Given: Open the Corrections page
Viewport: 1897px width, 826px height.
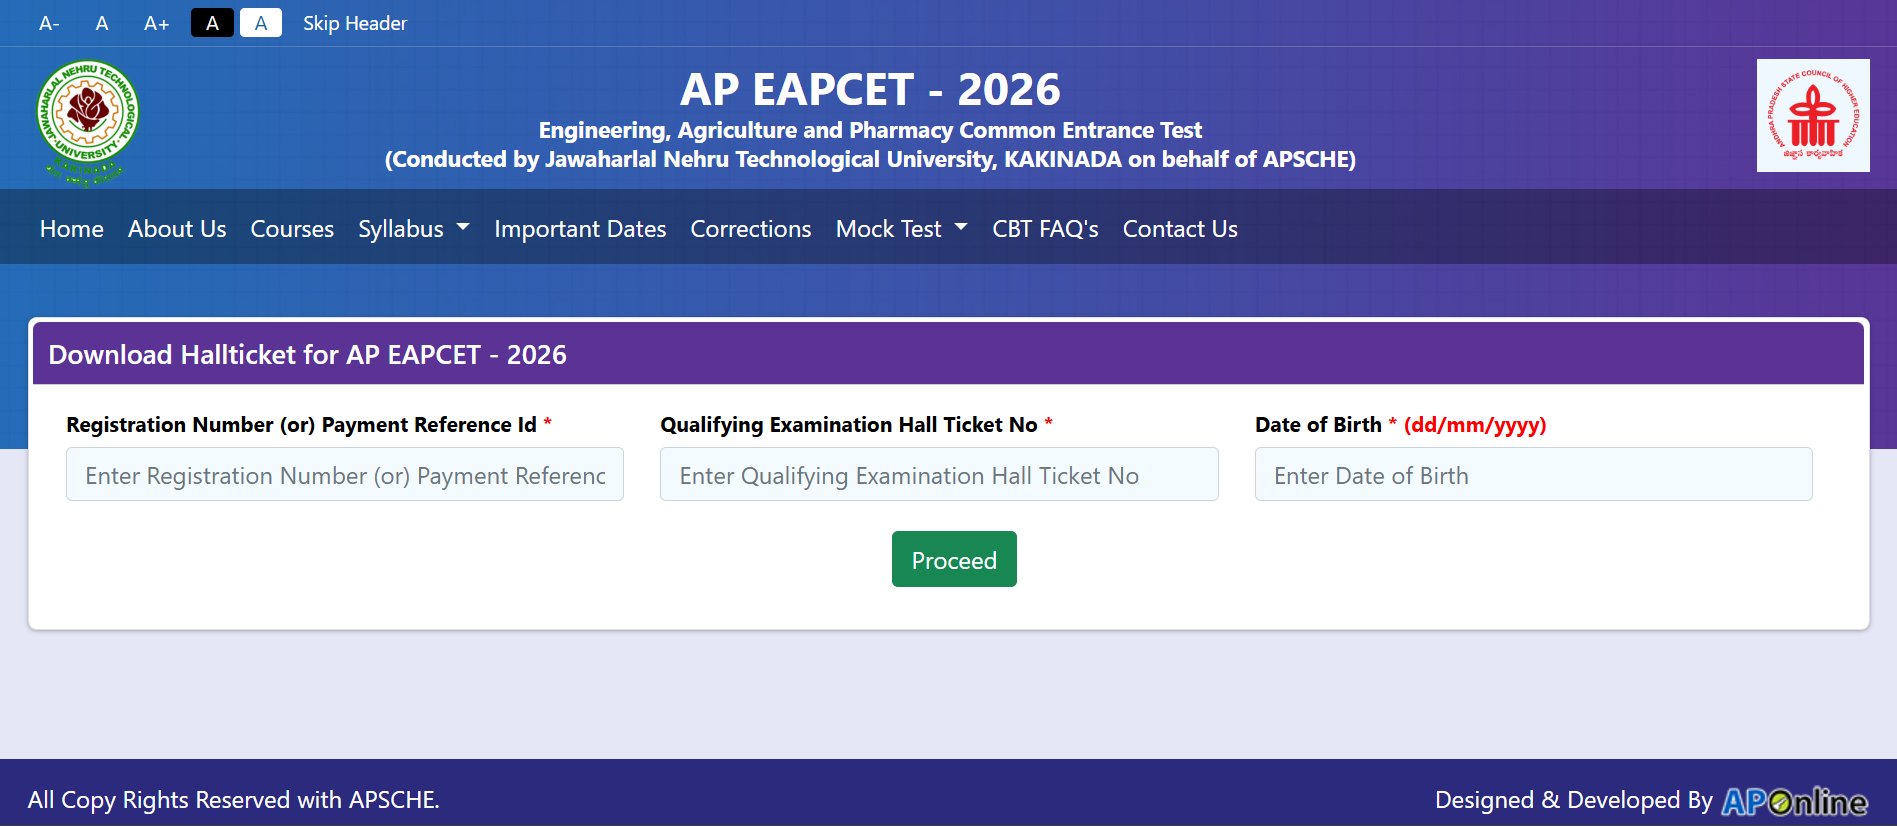Looking at the screenshot, I should 751,229.
